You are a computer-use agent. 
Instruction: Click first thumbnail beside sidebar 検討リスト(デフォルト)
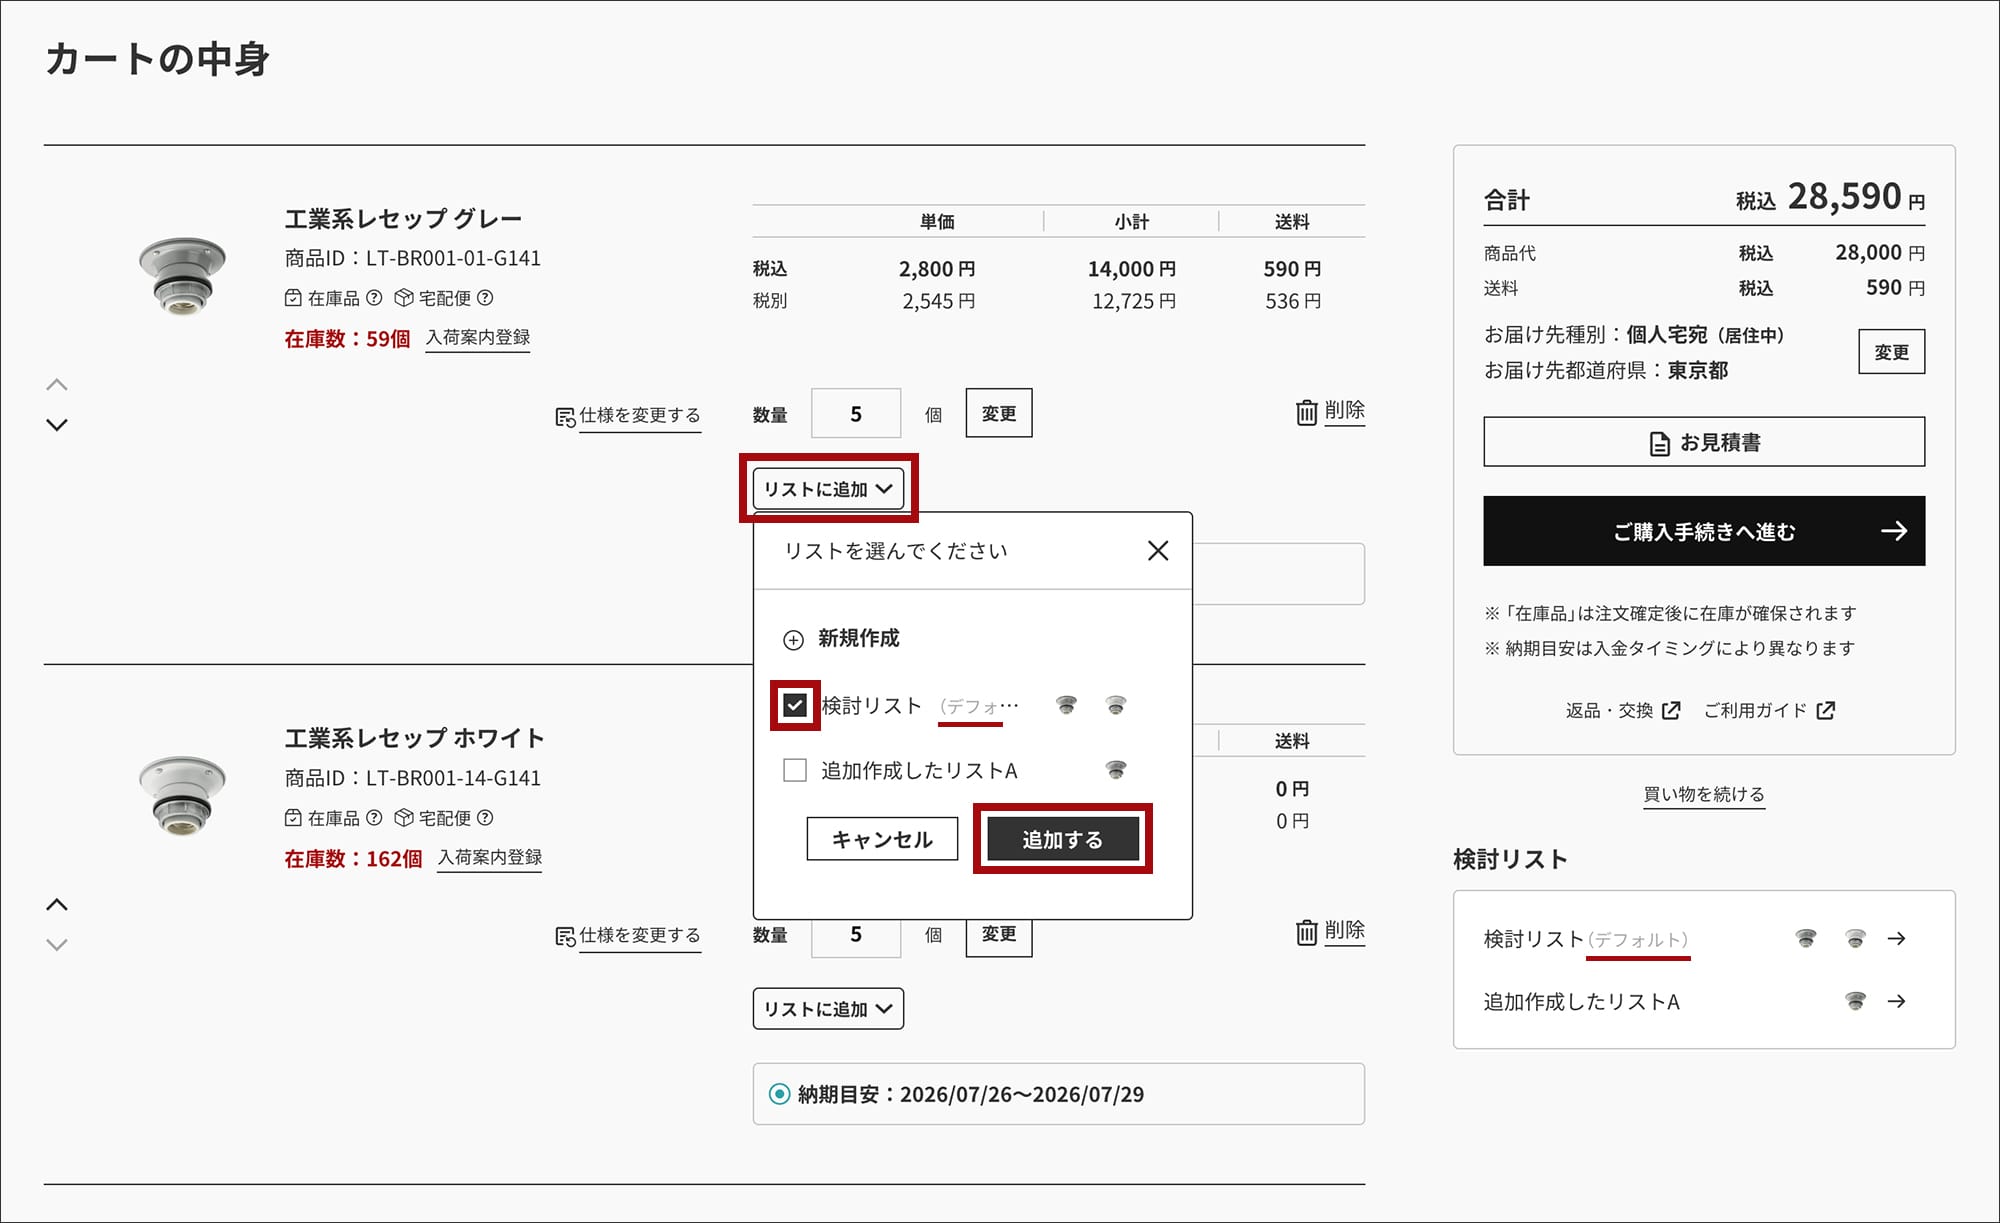pos(1806,939)
